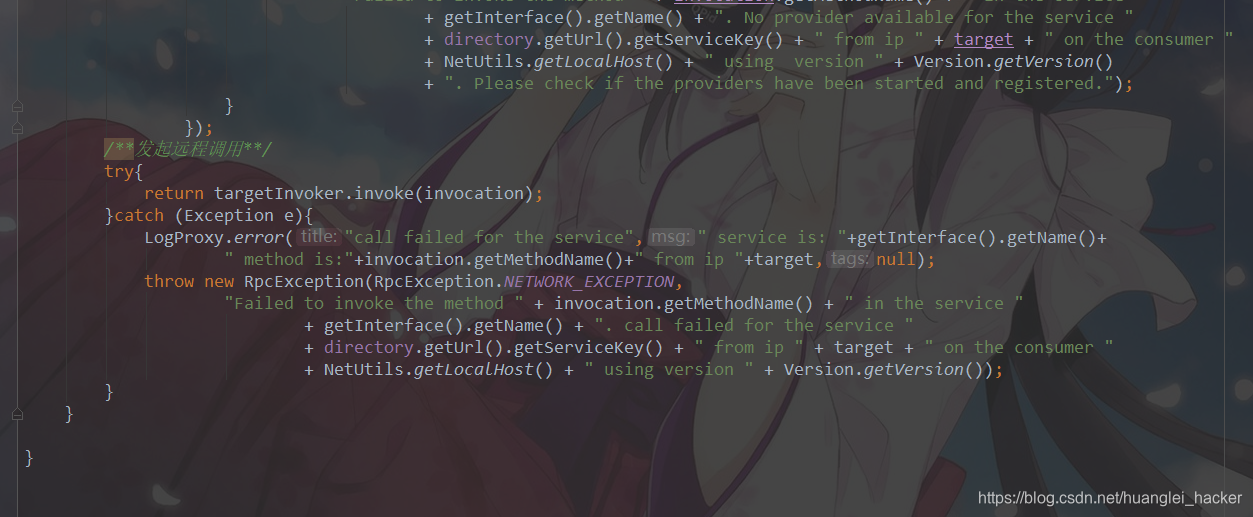Collapse fold marker beside the inner closing brace
The width and height of the screenshot is (1253, 517).
pos(17,106)
